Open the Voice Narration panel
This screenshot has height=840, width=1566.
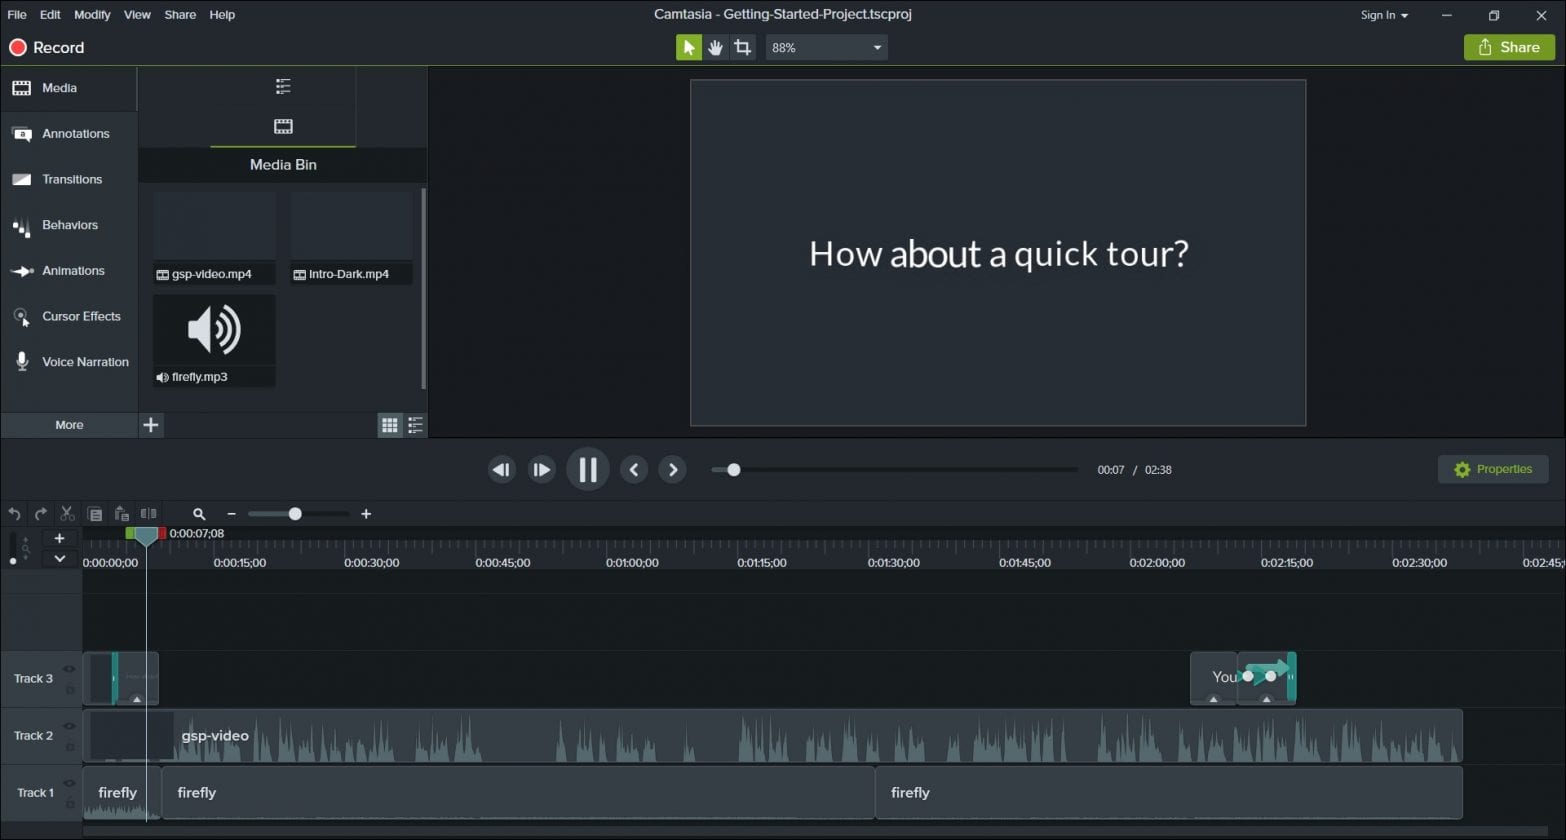(84, 361)
